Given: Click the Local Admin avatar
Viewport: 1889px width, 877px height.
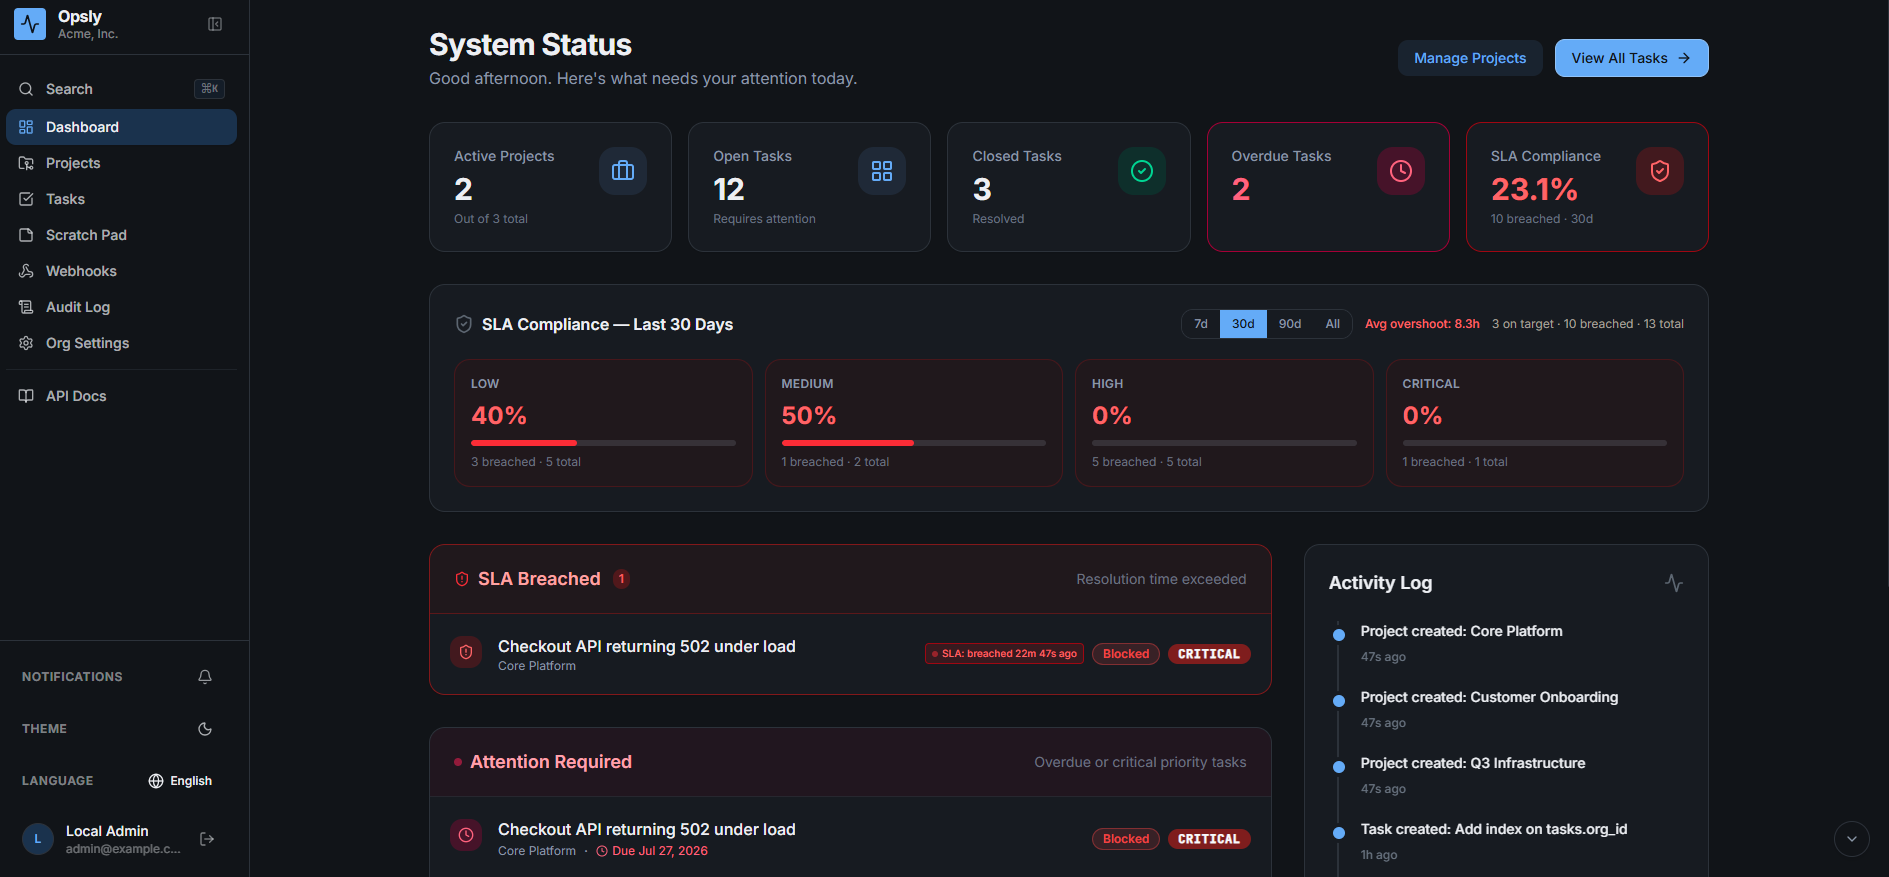Looking at the screenshot, I should pos(38,839).
